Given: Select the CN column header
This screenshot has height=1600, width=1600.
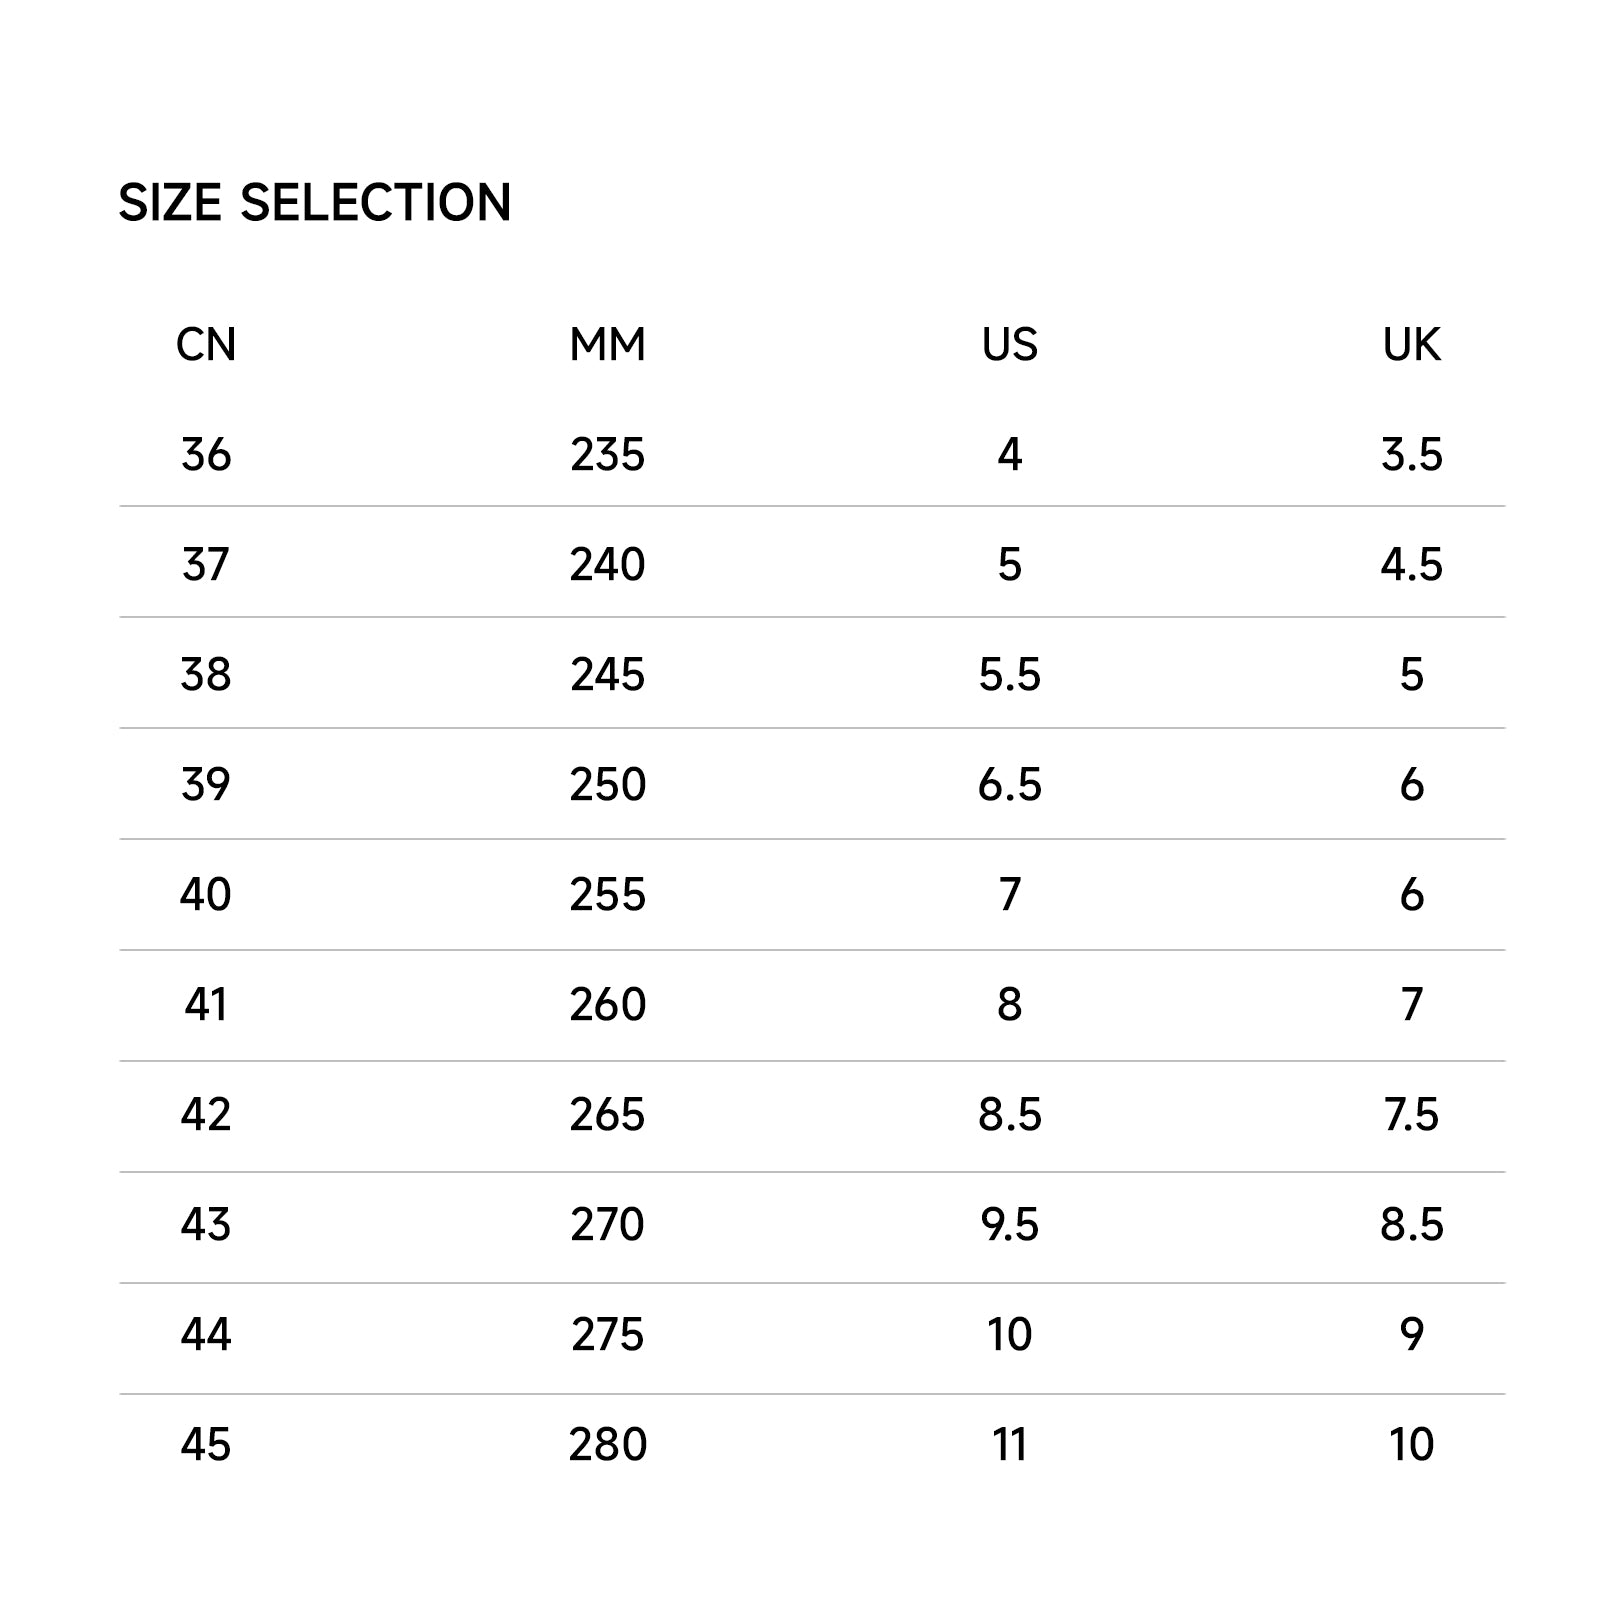Looking at the screenshot, I should [x=206, y=345].
